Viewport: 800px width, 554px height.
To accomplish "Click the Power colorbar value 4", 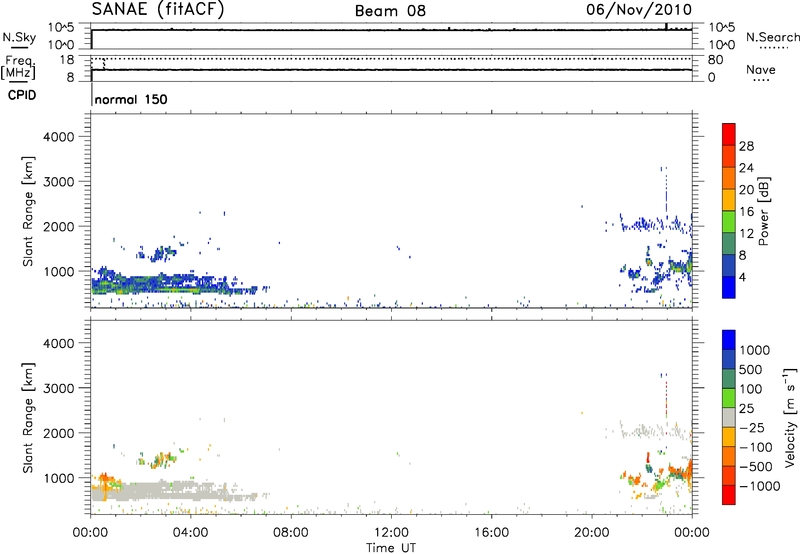I will pyautogui.click(x=742, y=277).
